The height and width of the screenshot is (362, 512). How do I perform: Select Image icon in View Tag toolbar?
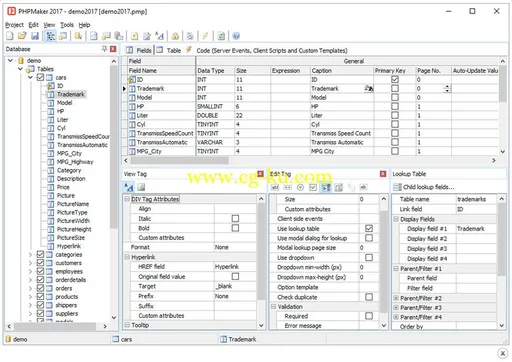pyautogui.click(x=141, y=187)
